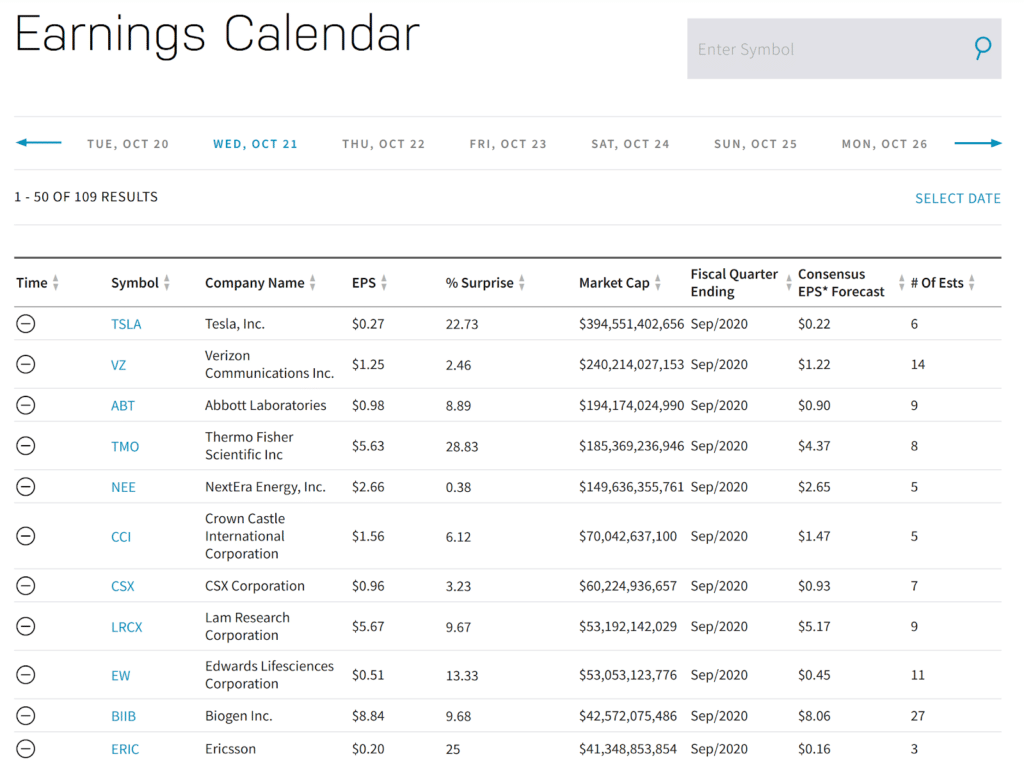
Task: Go to previous week with left arrow
Action: 39,142
